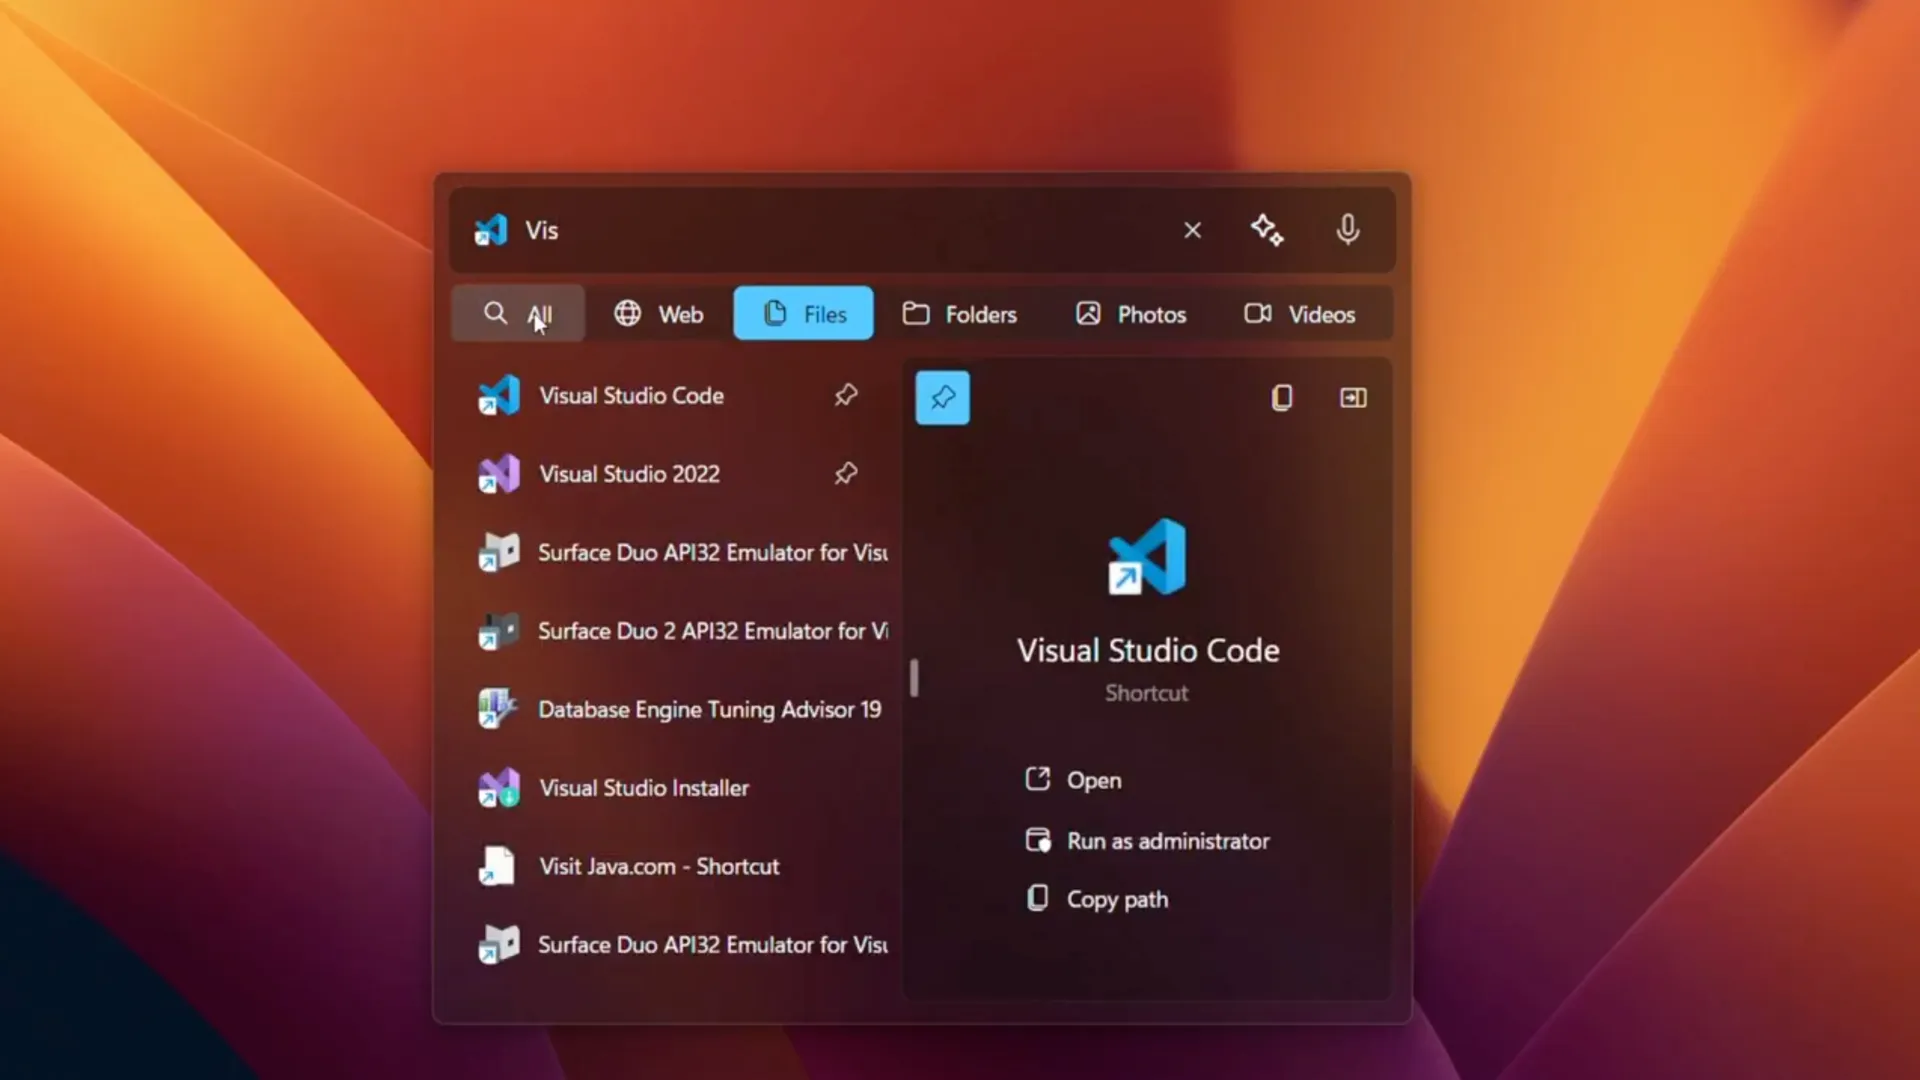
Task: Click the magnifier icon on the All tab
Action: coord(496,313)
